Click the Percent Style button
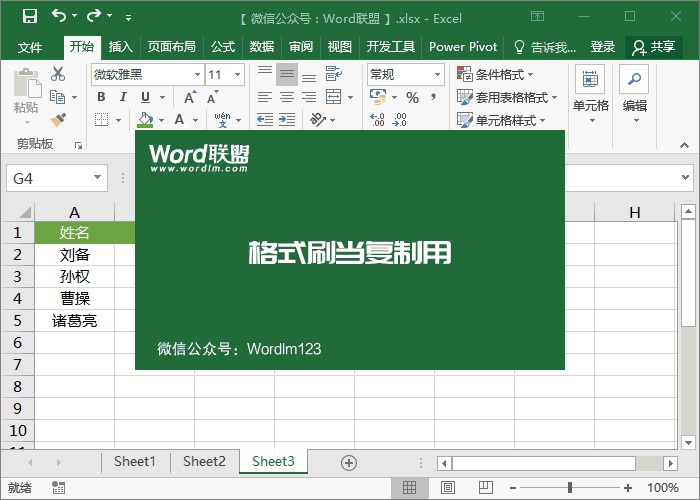Viewport: 700px width, 500px height. pos(412,97)
